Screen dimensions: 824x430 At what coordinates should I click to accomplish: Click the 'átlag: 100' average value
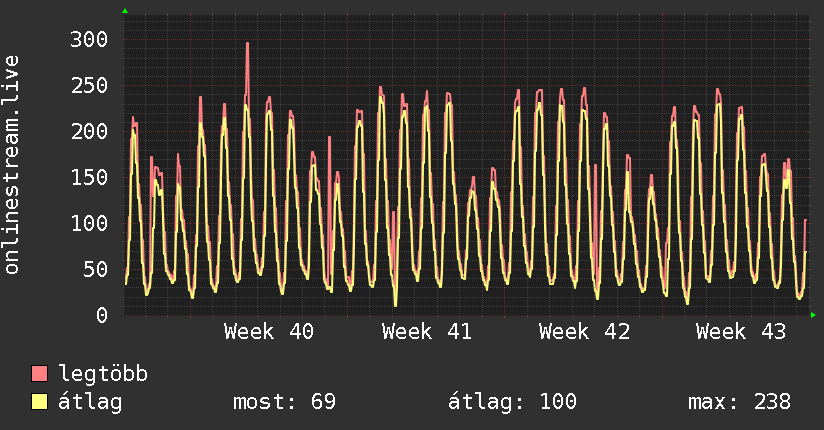tap(512, 402)
